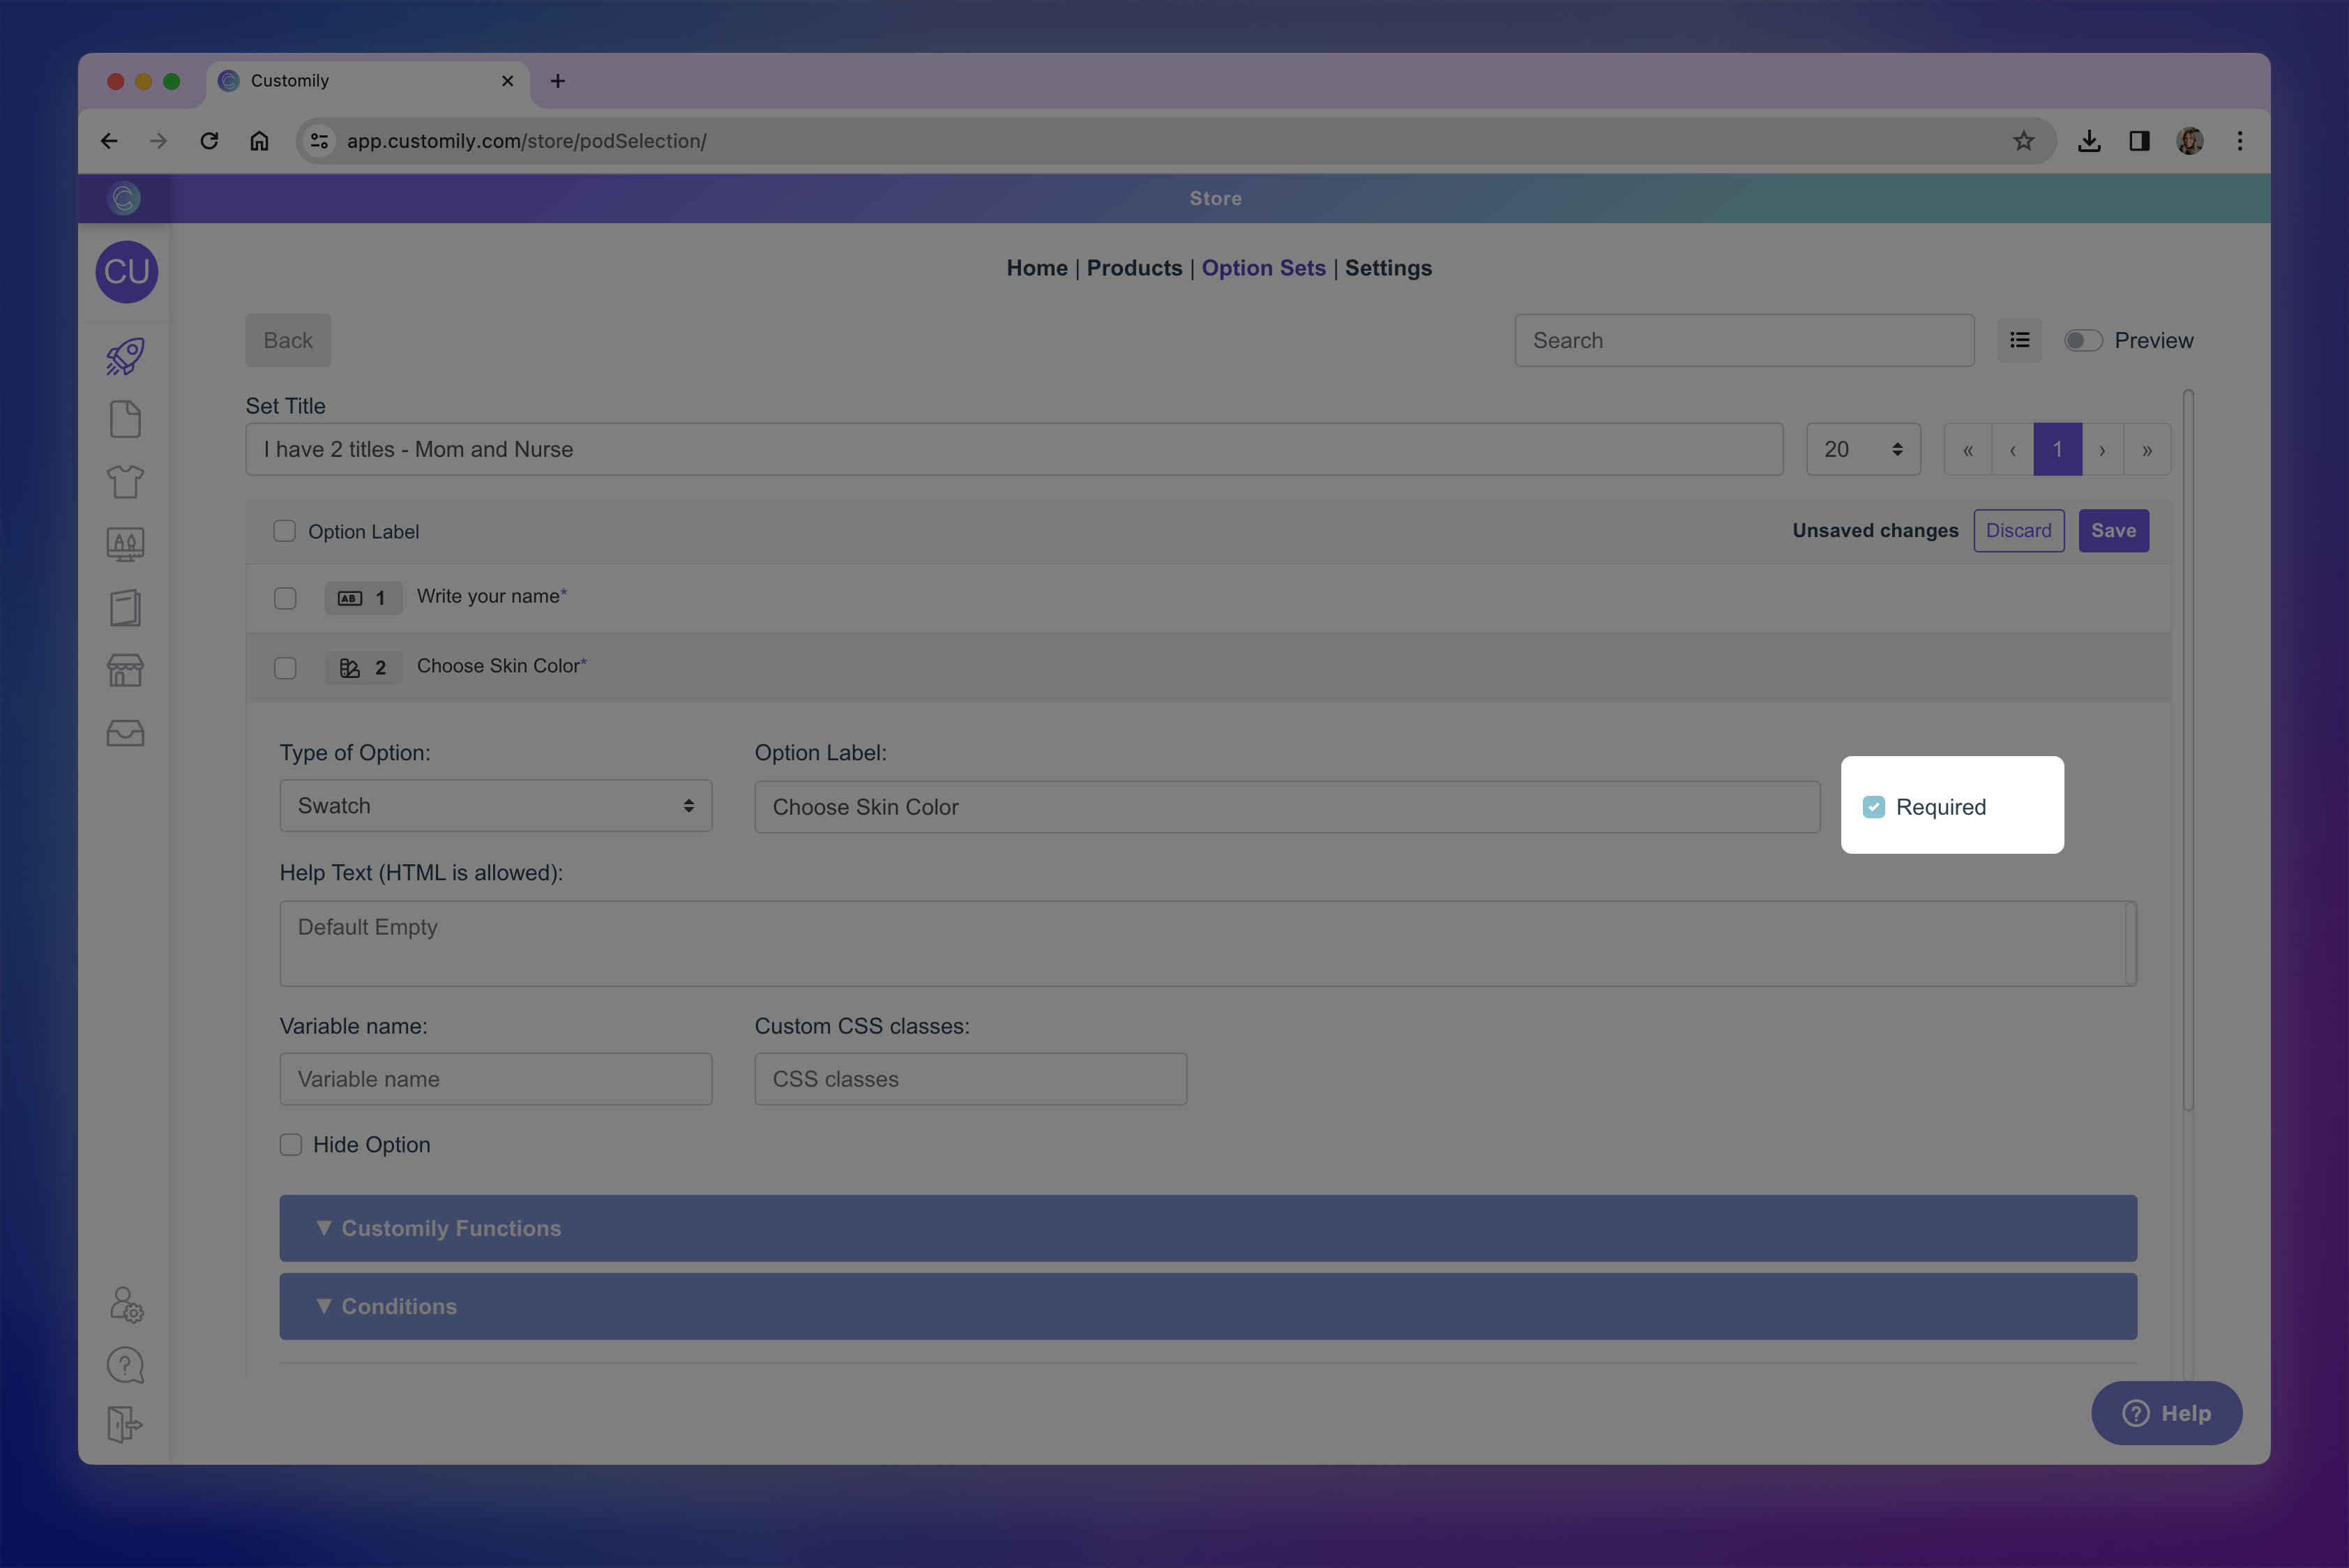Open the inbox tray sidebar icon
Screen dimensions: 2349x1568
point(125,733)
